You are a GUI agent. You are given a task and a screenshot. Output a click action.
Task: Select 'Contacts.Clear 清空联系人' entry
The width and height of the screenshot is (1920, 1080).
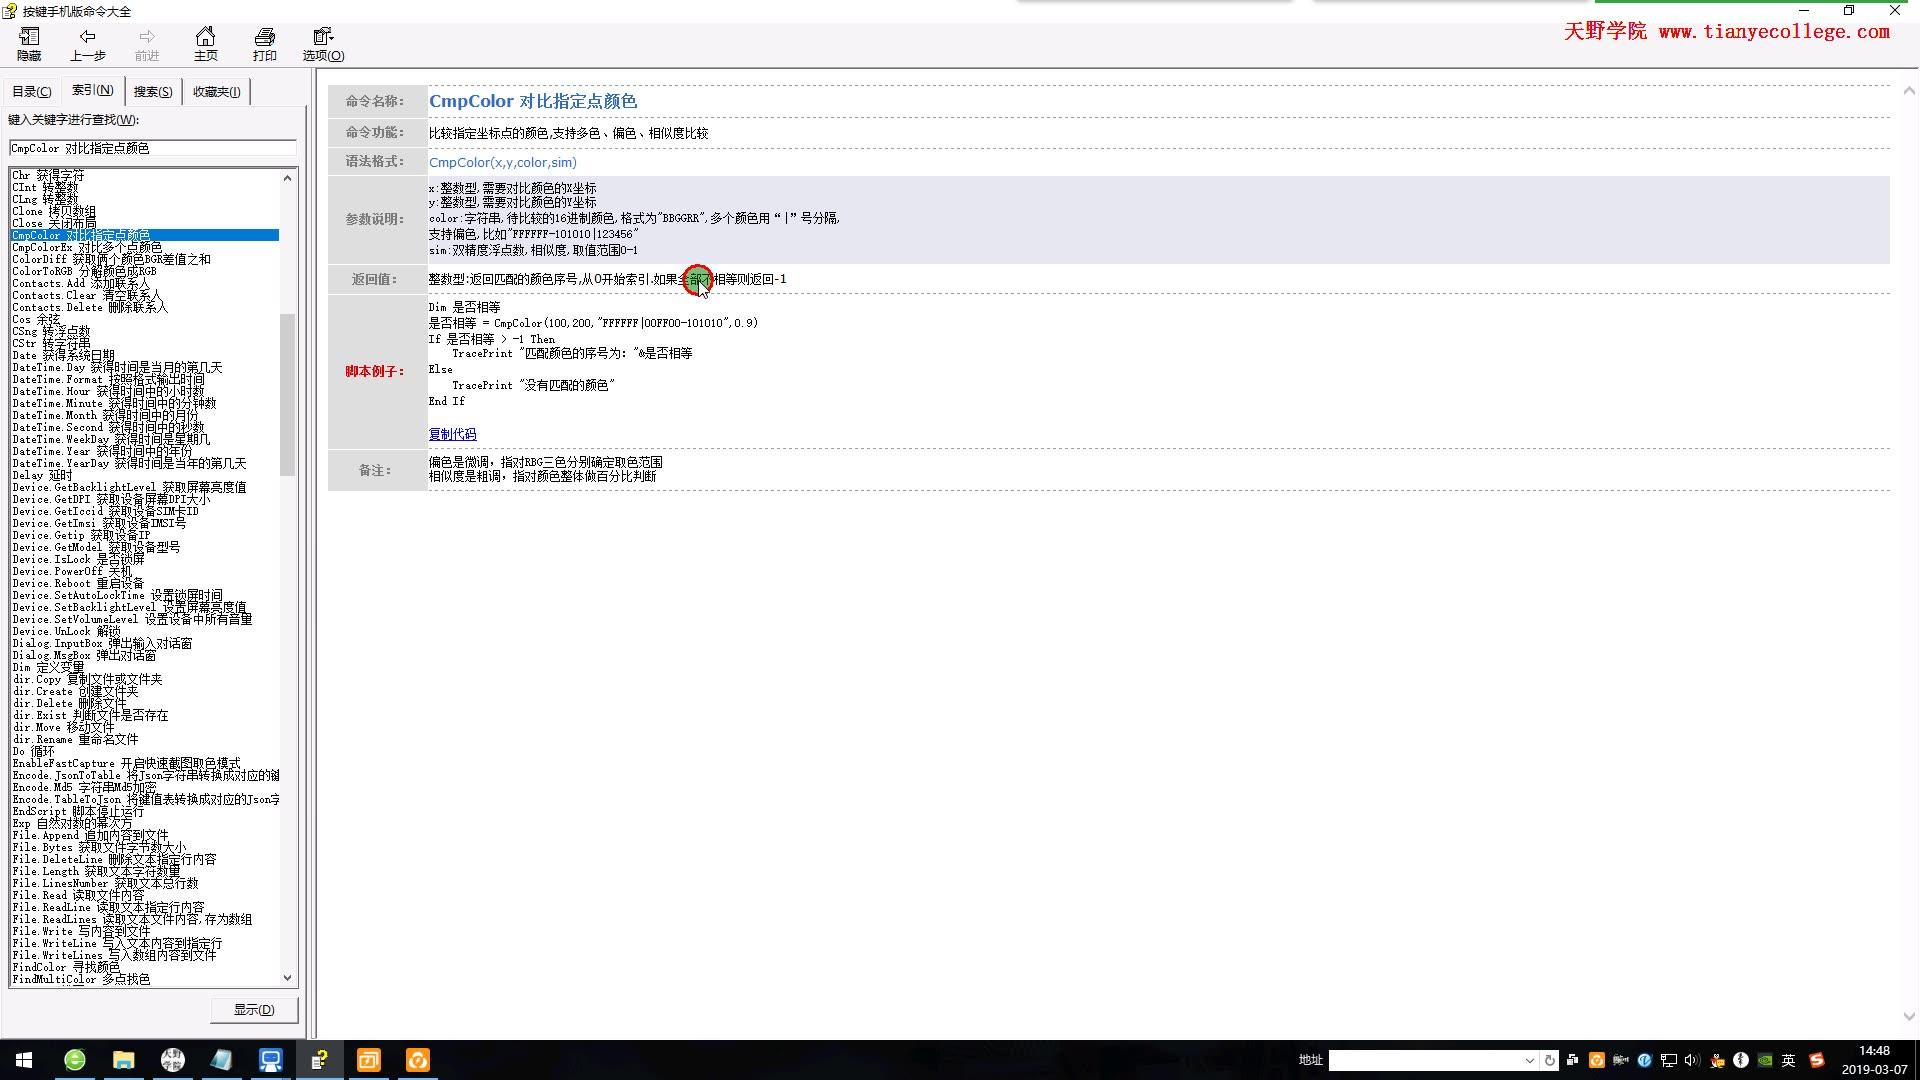(x=86, y=295)
